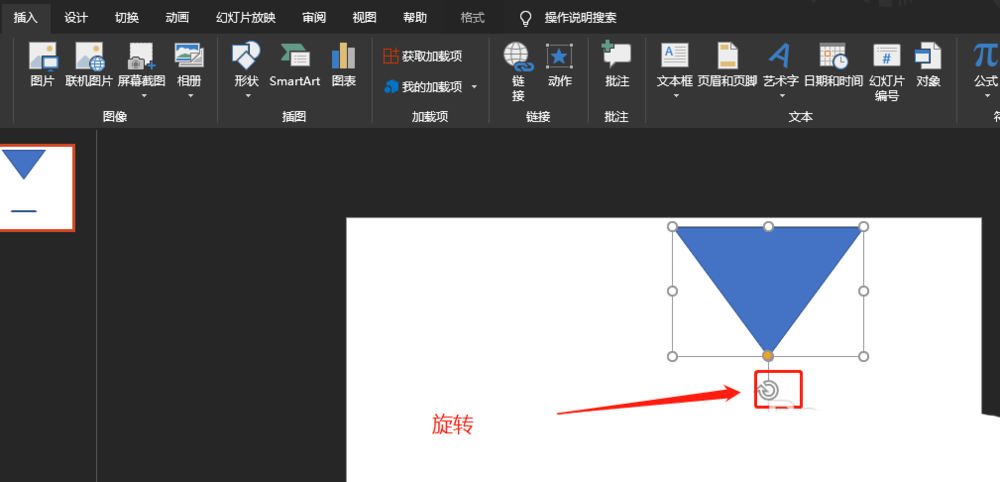Expand the 相册 dropdown arrow
The width and height of the screenshot is (1000, 482).
click(190, 96)
